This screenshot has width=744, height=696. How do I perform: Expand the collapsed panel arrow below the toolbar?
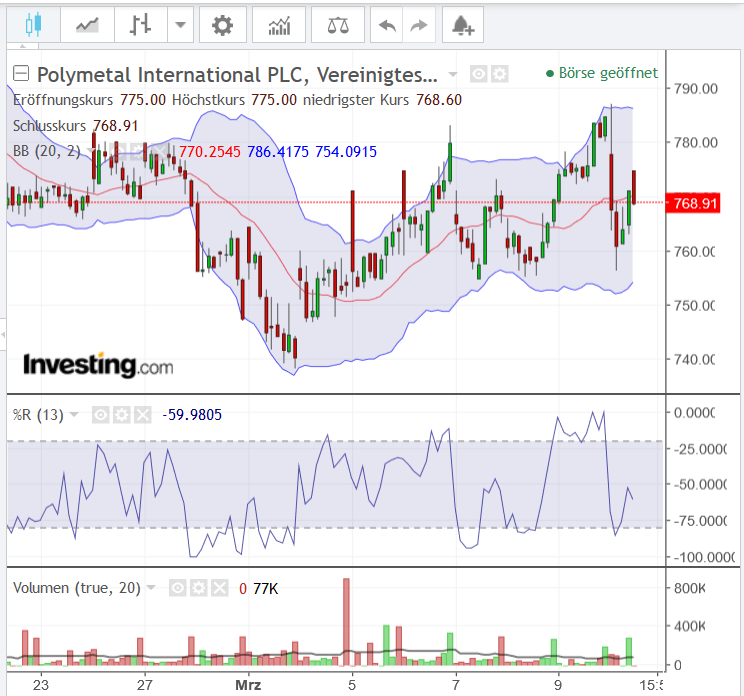pyautogui.click(x=22, y=46)
